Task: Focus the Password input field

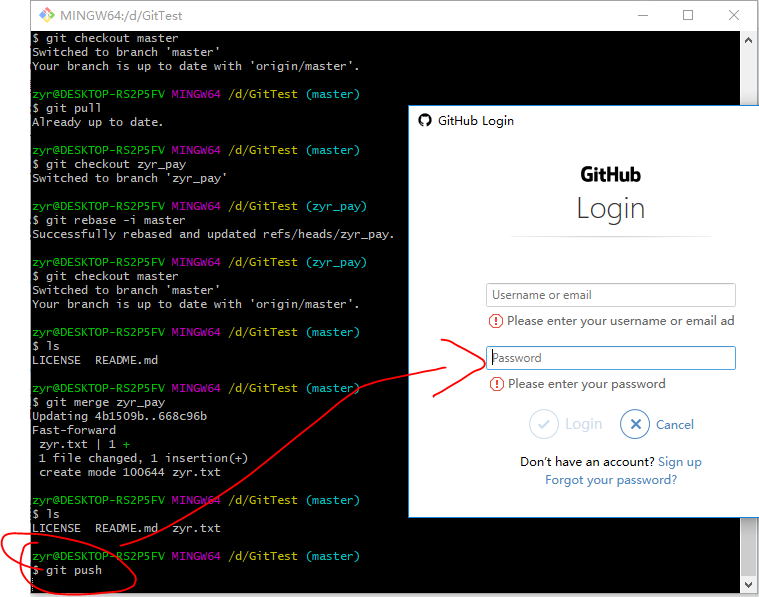Action: coord(611,358)
